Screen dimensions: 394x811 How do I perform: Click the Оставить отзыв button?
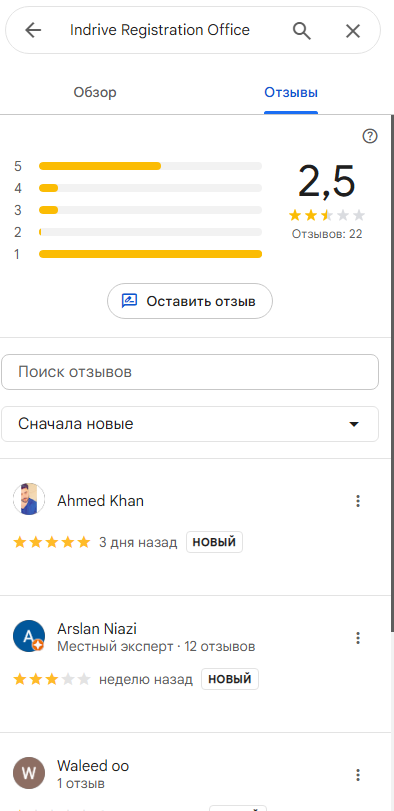click(190, 301)
